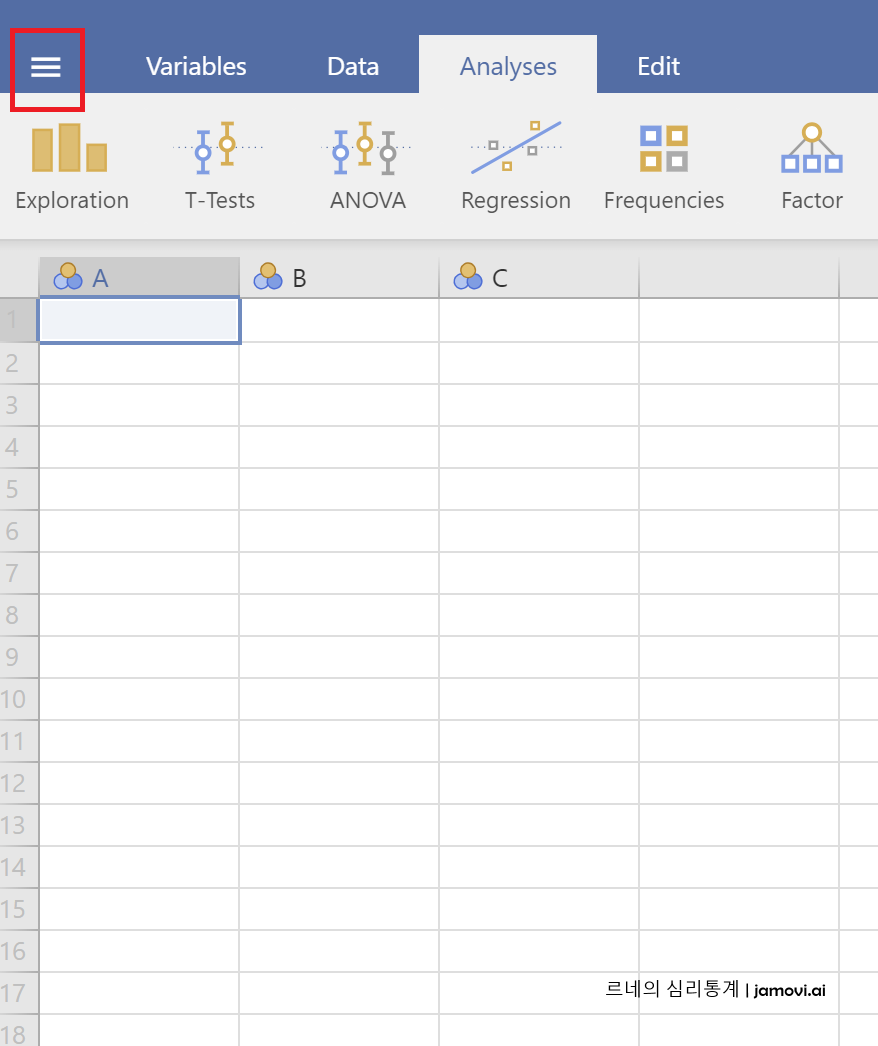Select row header 15
The image size is (878, 1046).
tap(19, 909)
